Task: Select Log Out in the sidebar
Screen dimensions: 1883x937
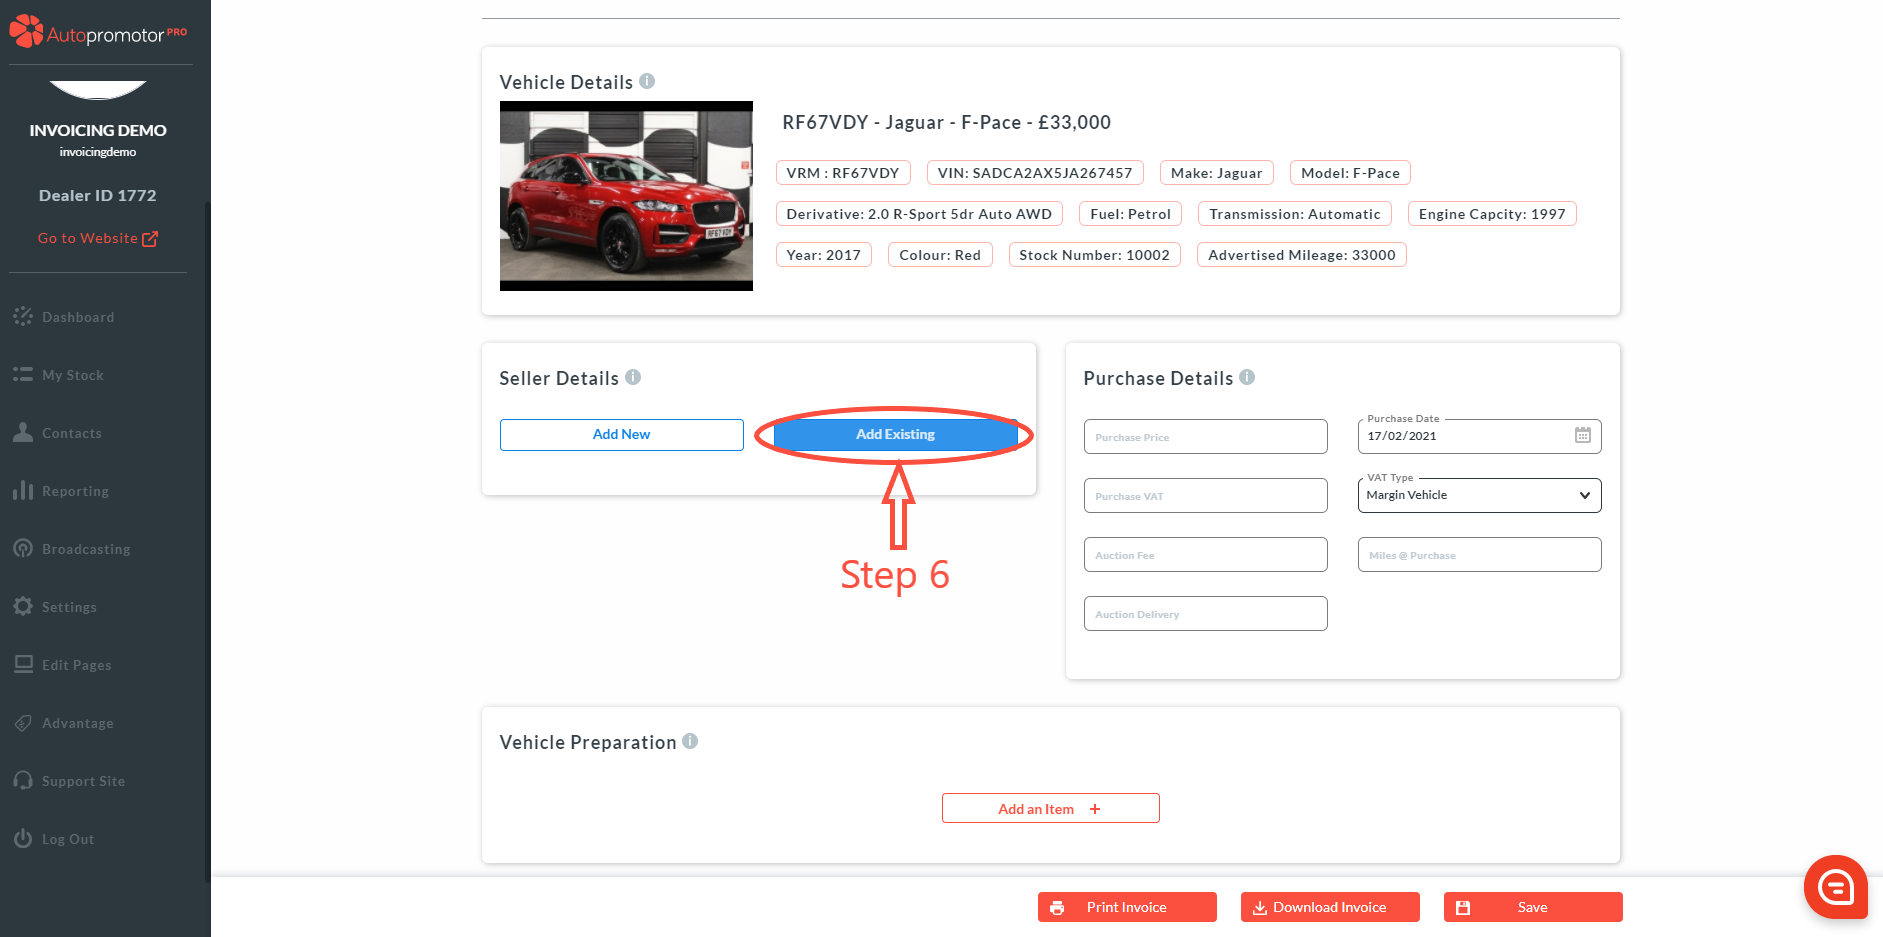Action: pos(67,839)
